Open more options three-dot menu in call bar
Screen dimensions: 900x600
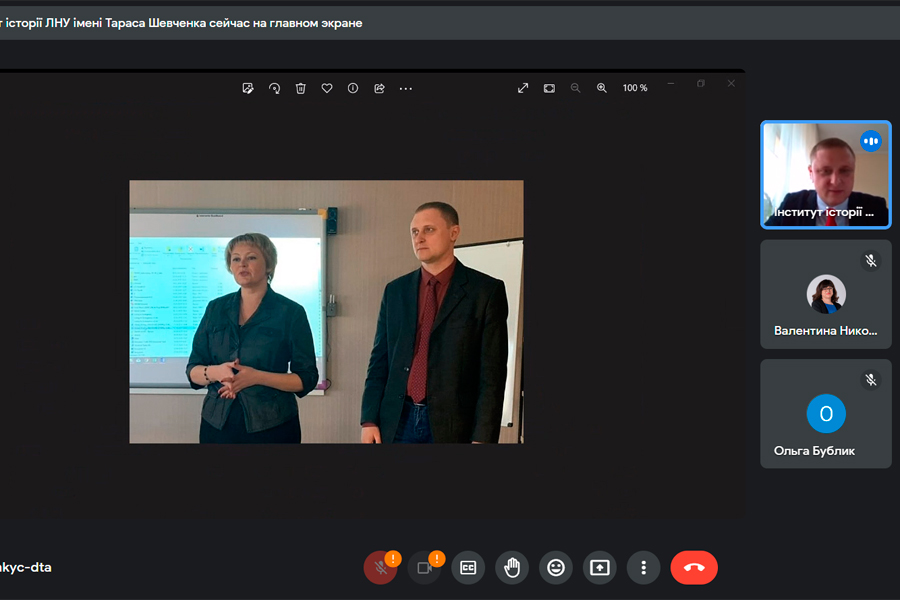coord(643,568)
